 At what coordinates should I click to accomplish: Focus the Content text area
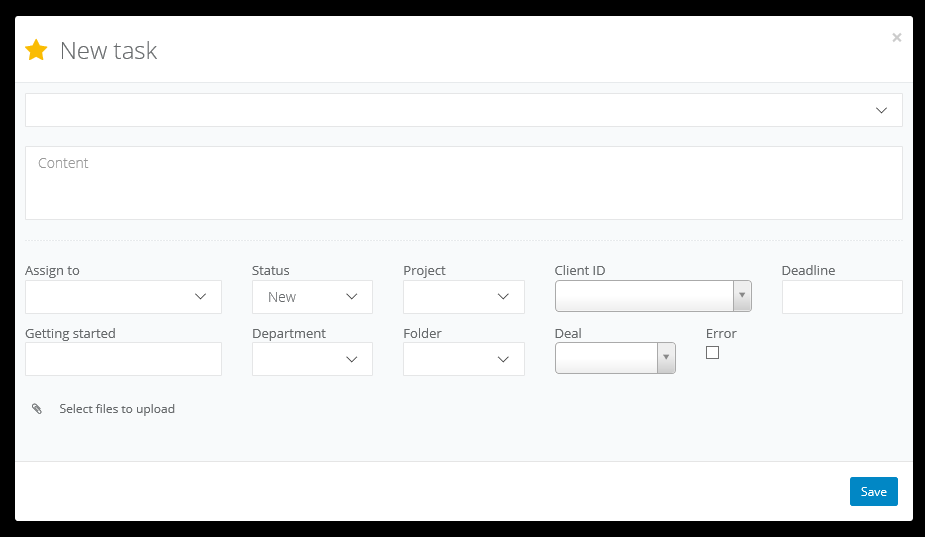(463, 183)
